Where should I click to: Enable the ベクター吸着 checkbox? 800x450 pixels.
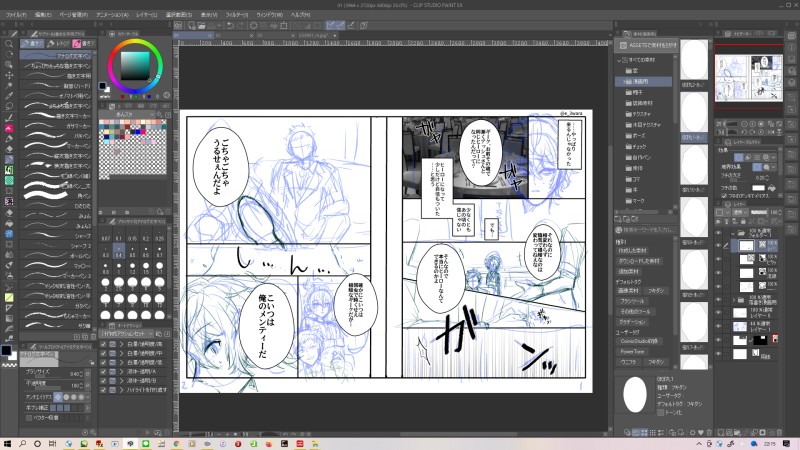click(x=29, y=418)
